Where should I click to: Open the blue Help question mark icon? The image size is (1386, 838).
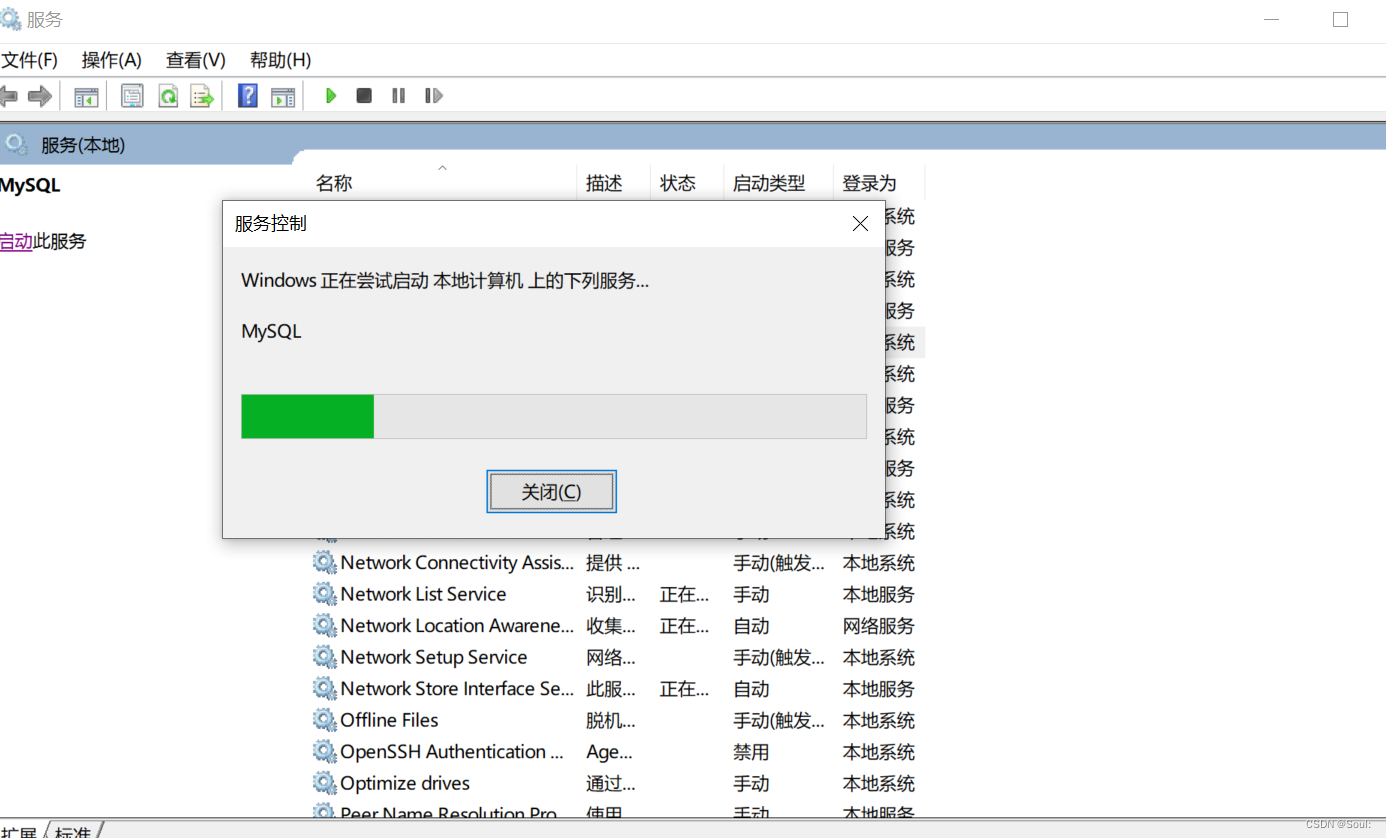248,96
